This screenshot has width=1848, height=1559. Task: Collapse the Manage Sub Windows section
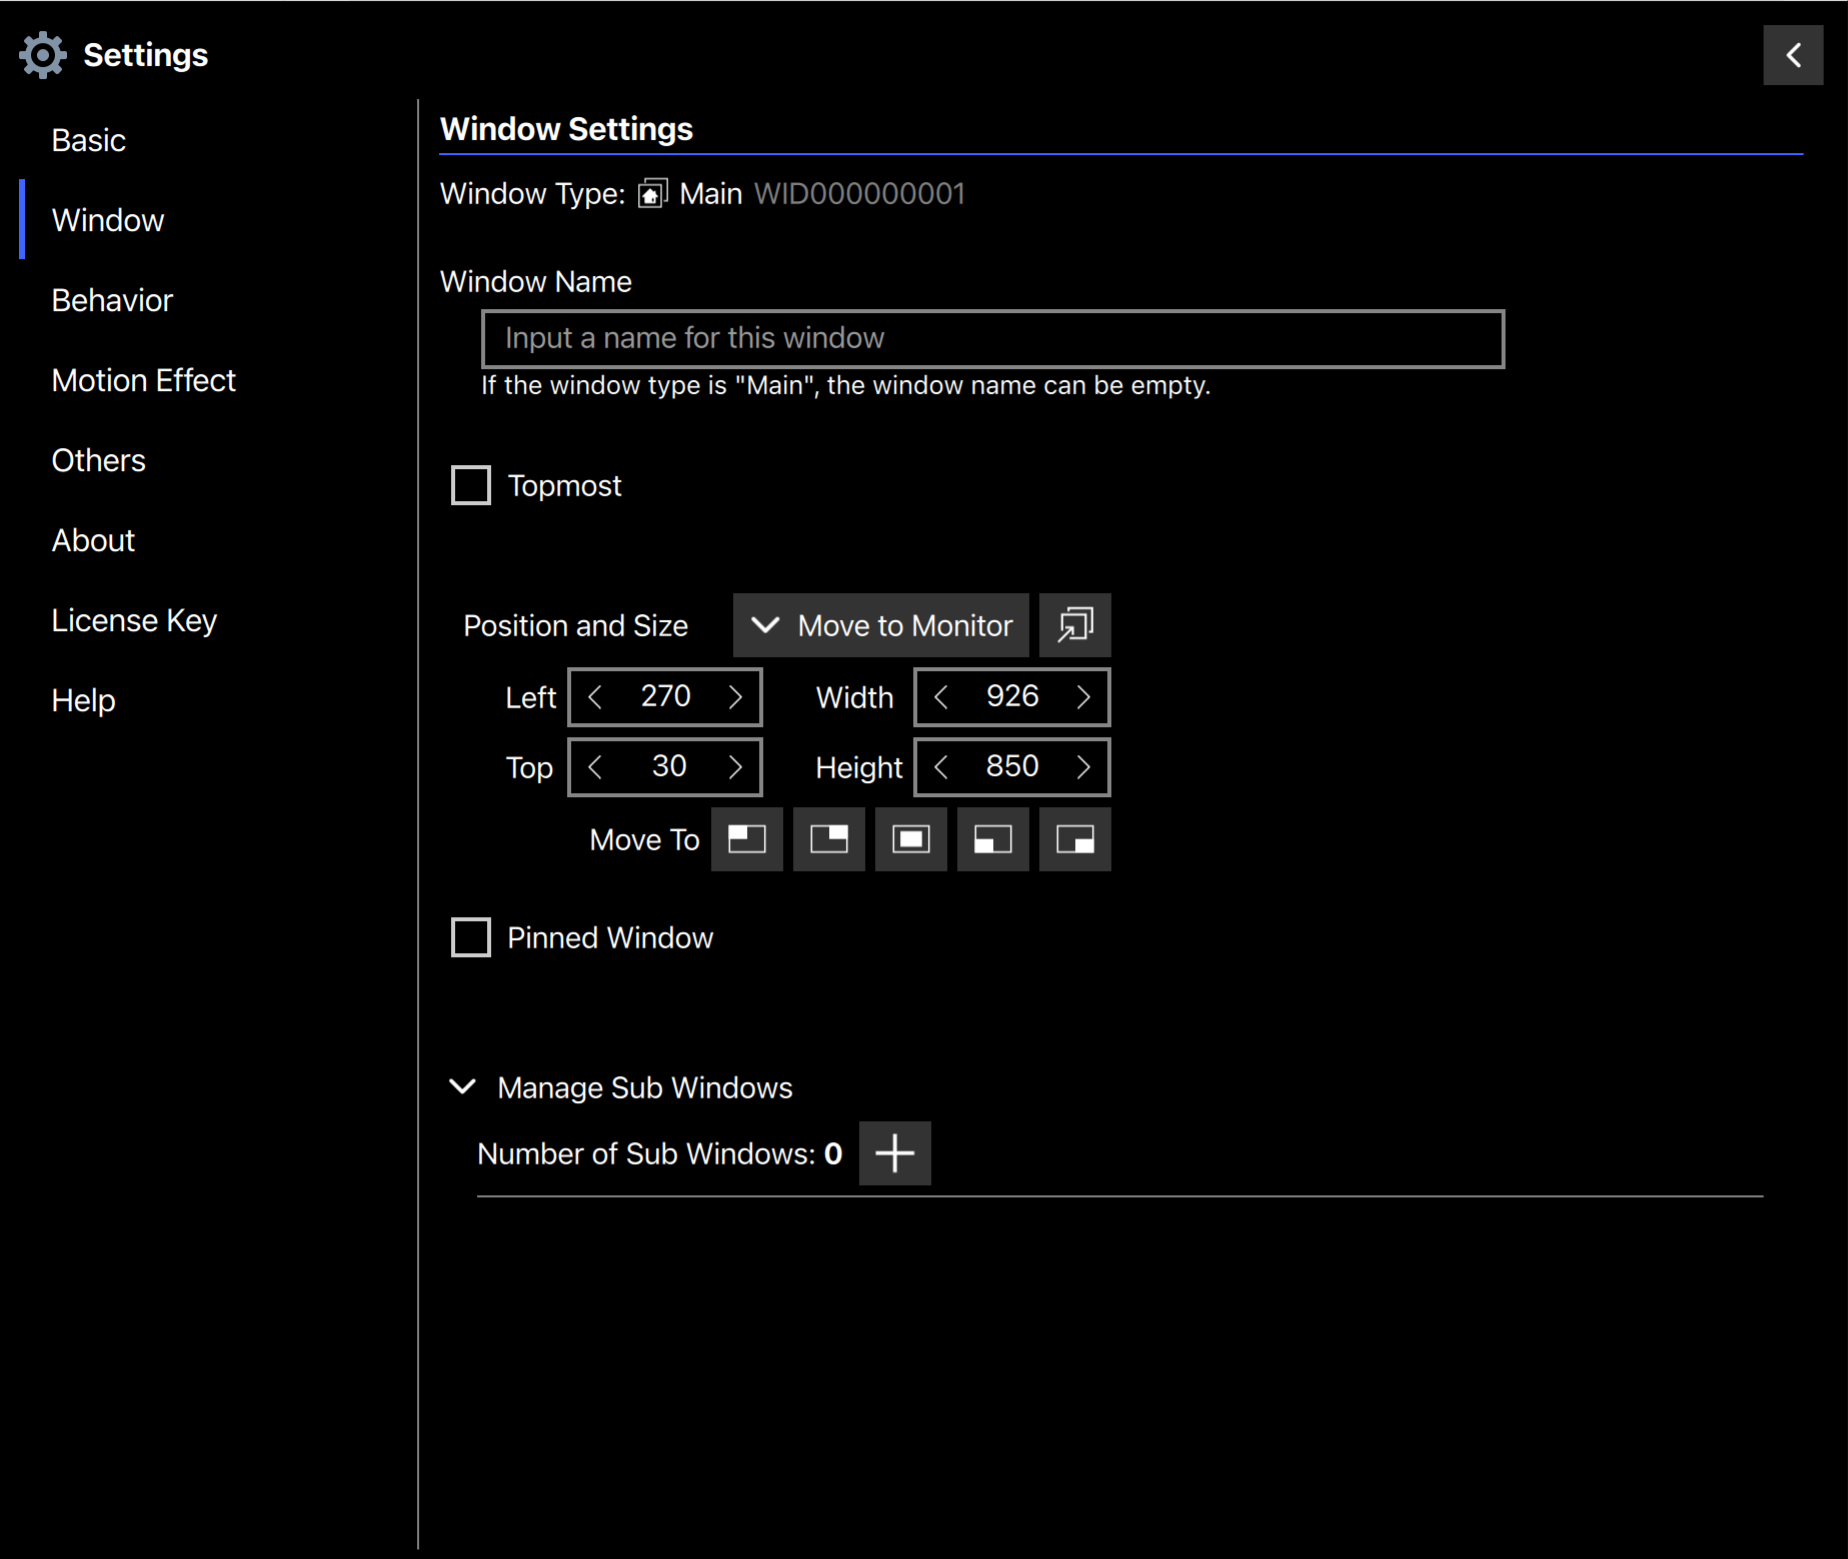click(x=463, y=1087)
